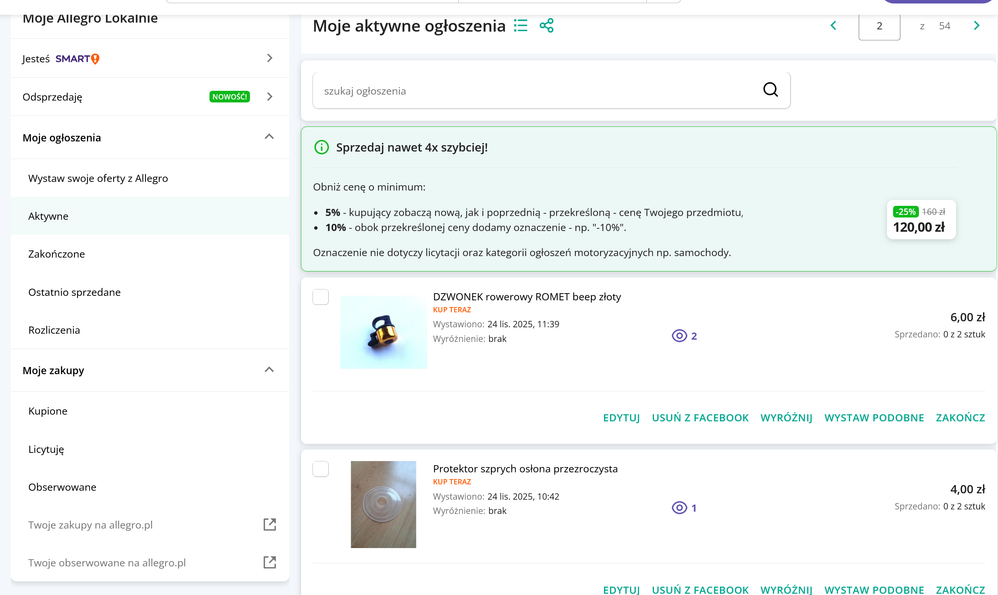Click external link icon for Twoje zakupy
Screen dimensions: 998x595
click(x=269, y=525)
